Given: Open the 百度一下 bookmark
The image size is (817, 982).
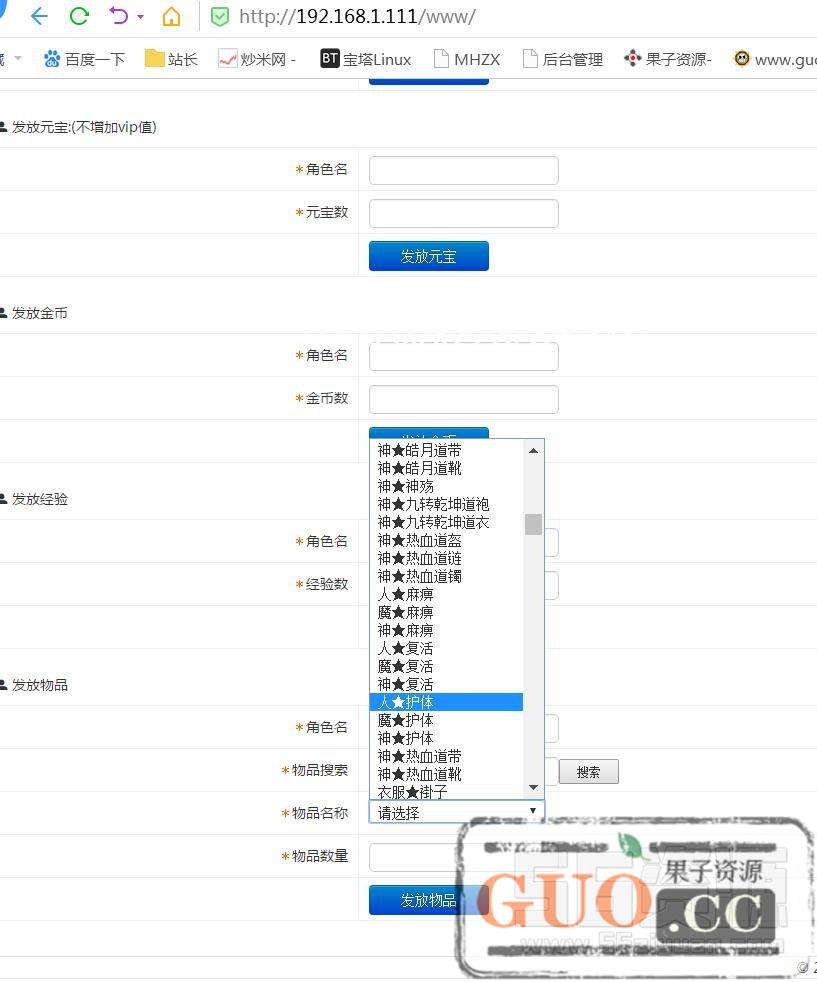Looking at the screenshot, I should coord(84,59).
